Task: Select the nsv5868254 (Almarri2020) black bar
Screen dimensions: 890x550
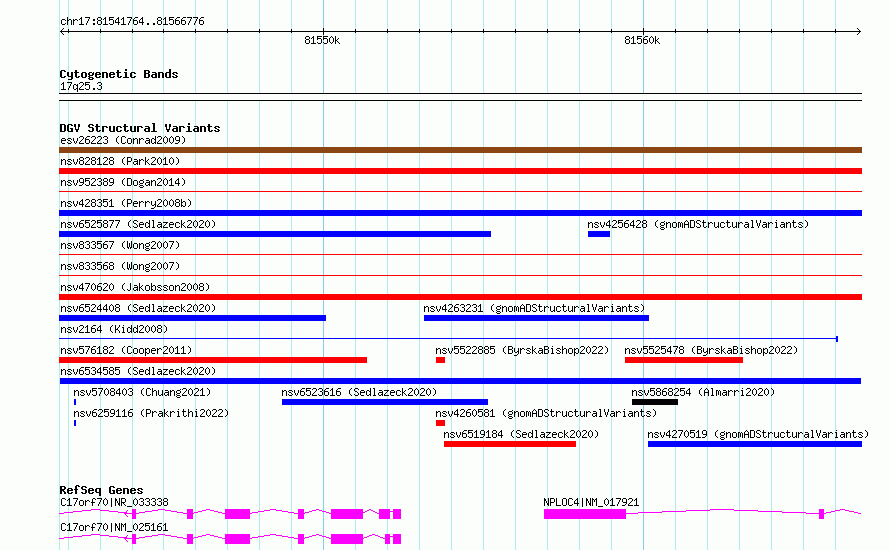Action: point(655,402)
